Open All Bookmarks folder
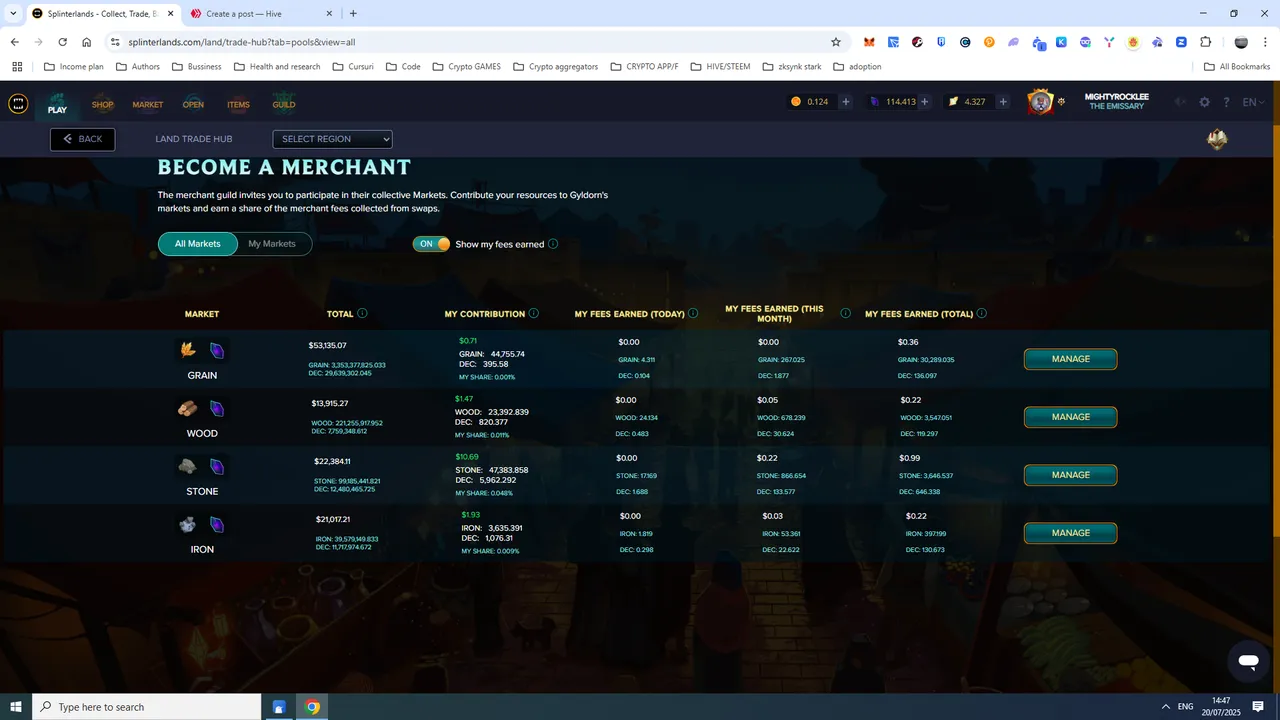Image resolution: width=1280 pixels, height=720 pixels. click(1237, 67)
